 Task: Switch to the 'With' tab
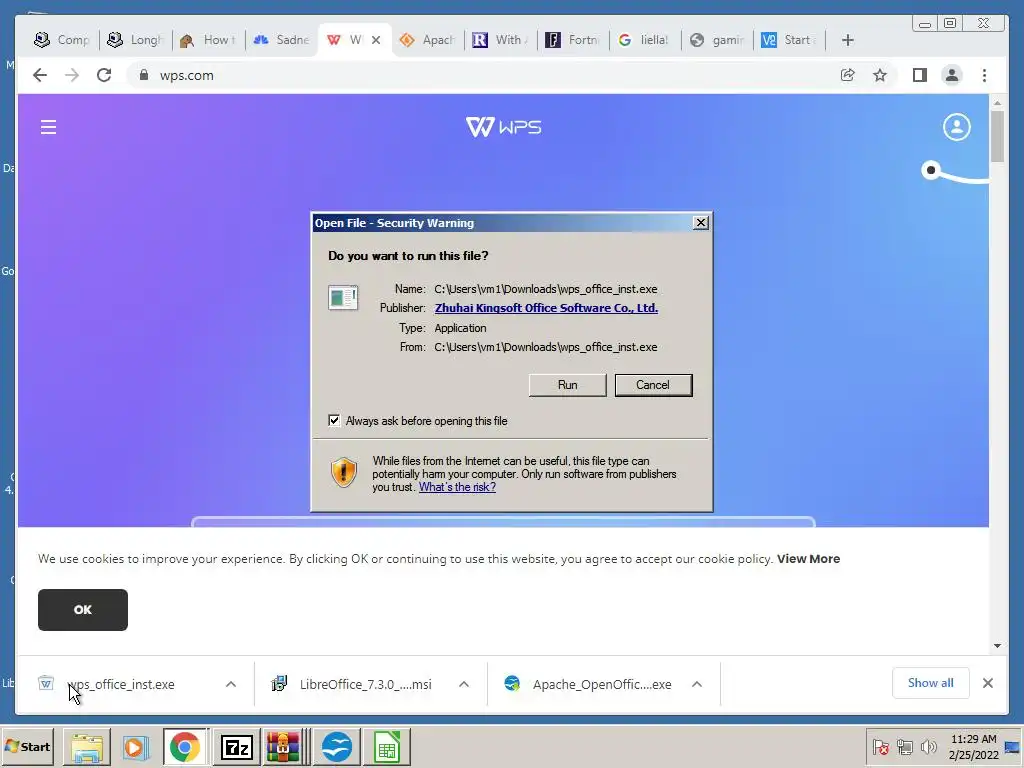pos(500,40)
